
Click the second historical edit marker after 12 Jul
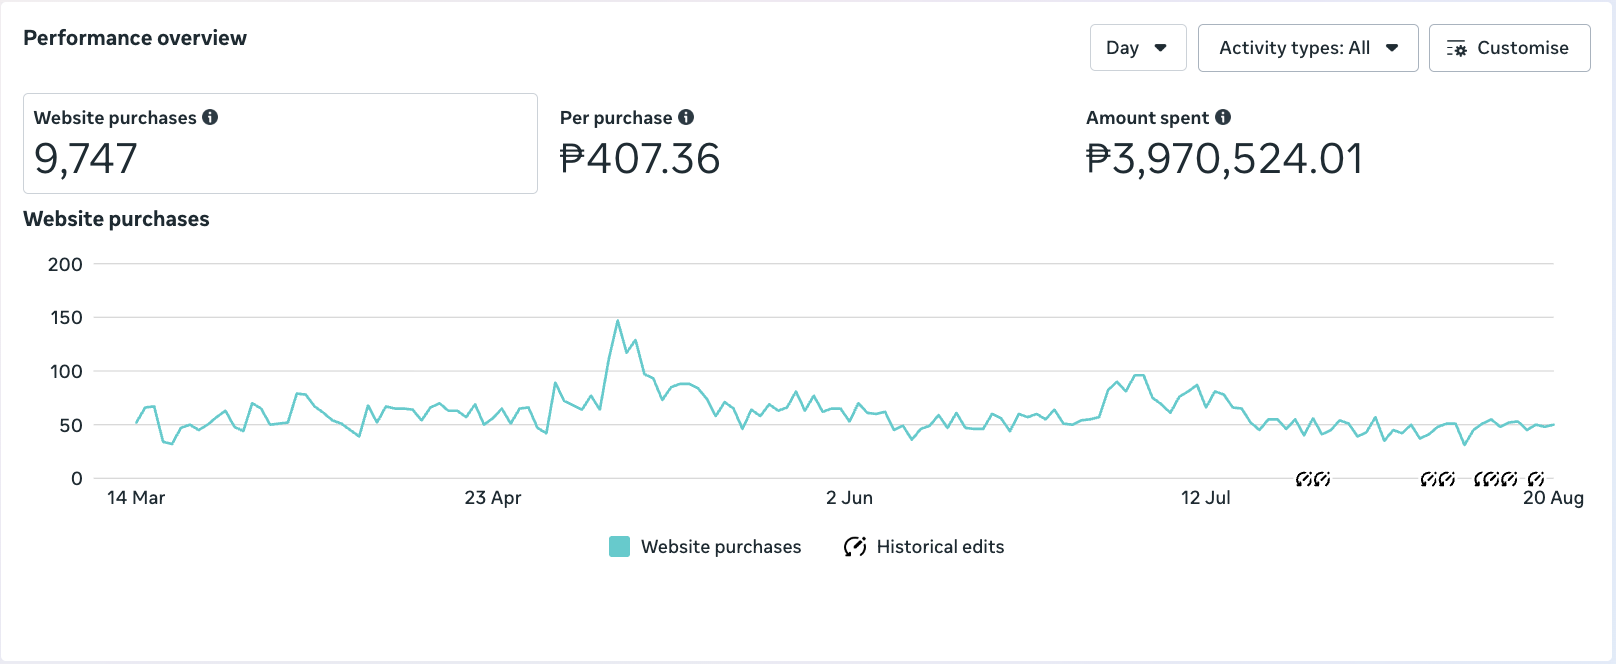coord(1322,479)
